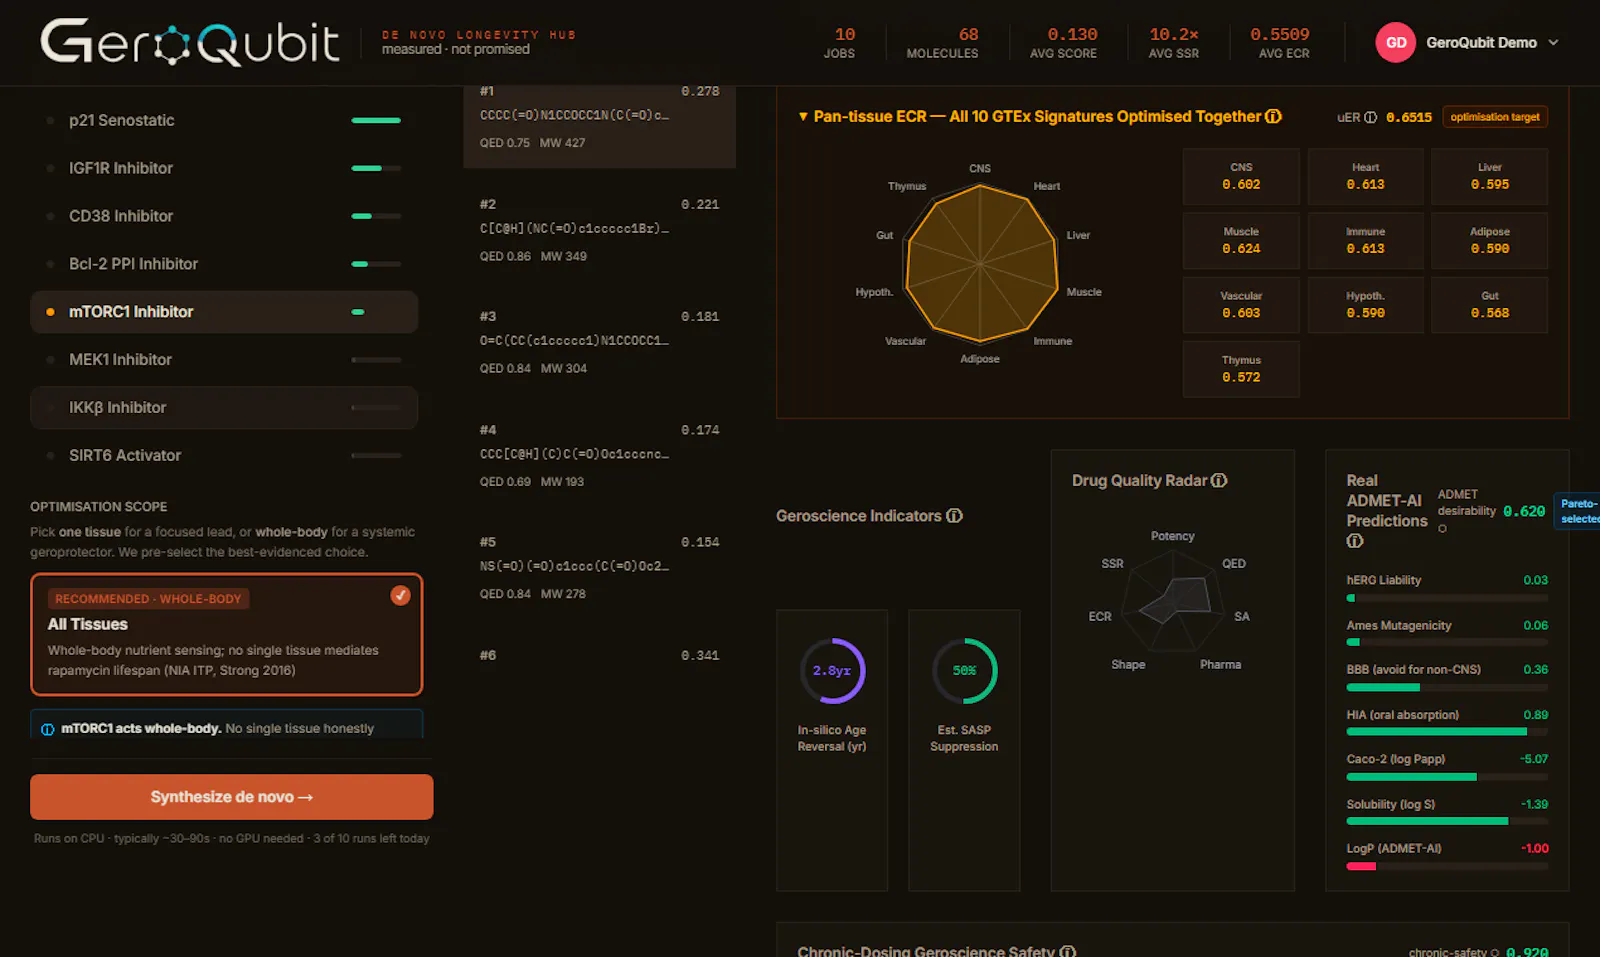The image size is (1600, 957).
Task: Click the Drug Quality radar chart
Action: point(1173,602)
